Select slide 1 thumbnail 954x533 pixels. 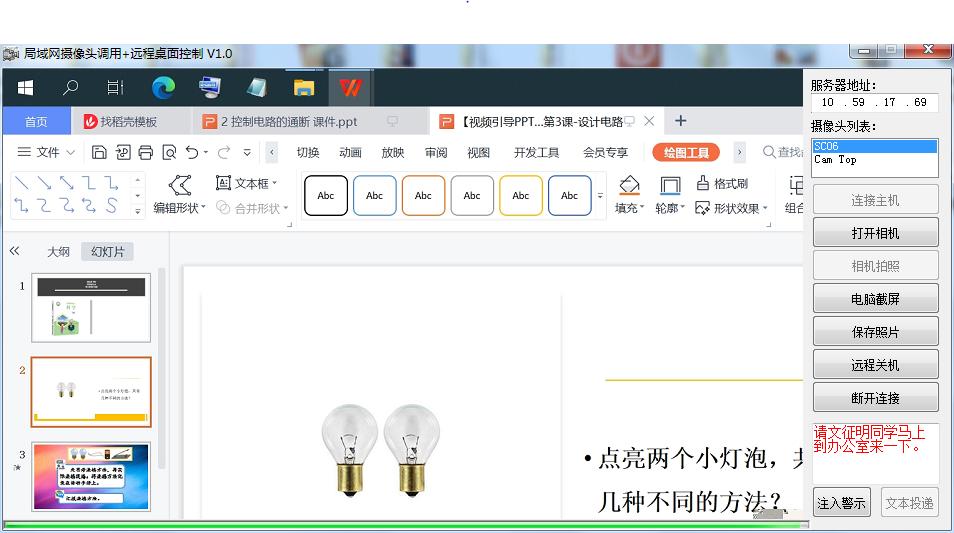tap(91, 307)
